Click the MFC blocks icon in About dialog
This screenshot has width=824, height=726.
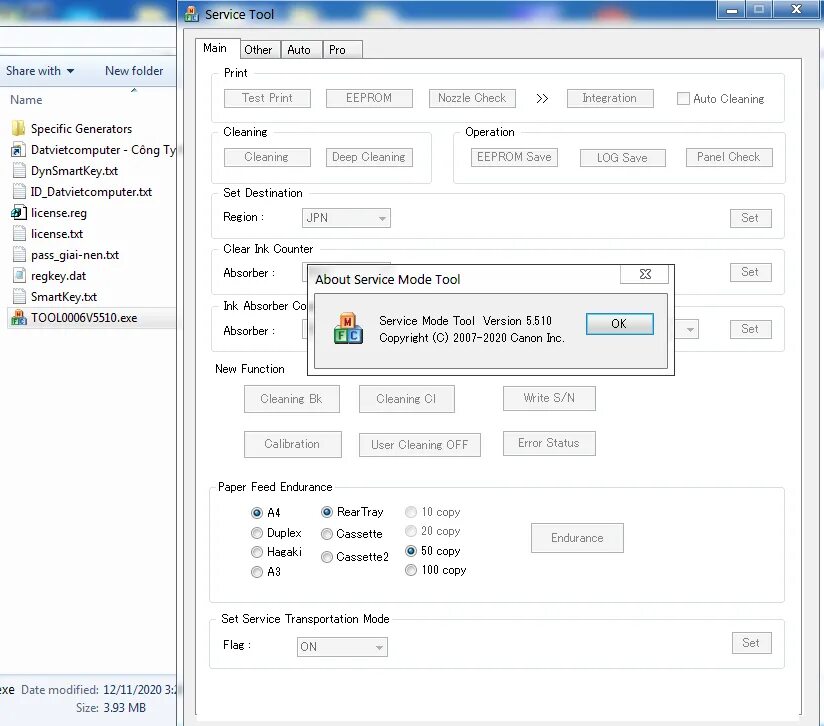[348, 328]
